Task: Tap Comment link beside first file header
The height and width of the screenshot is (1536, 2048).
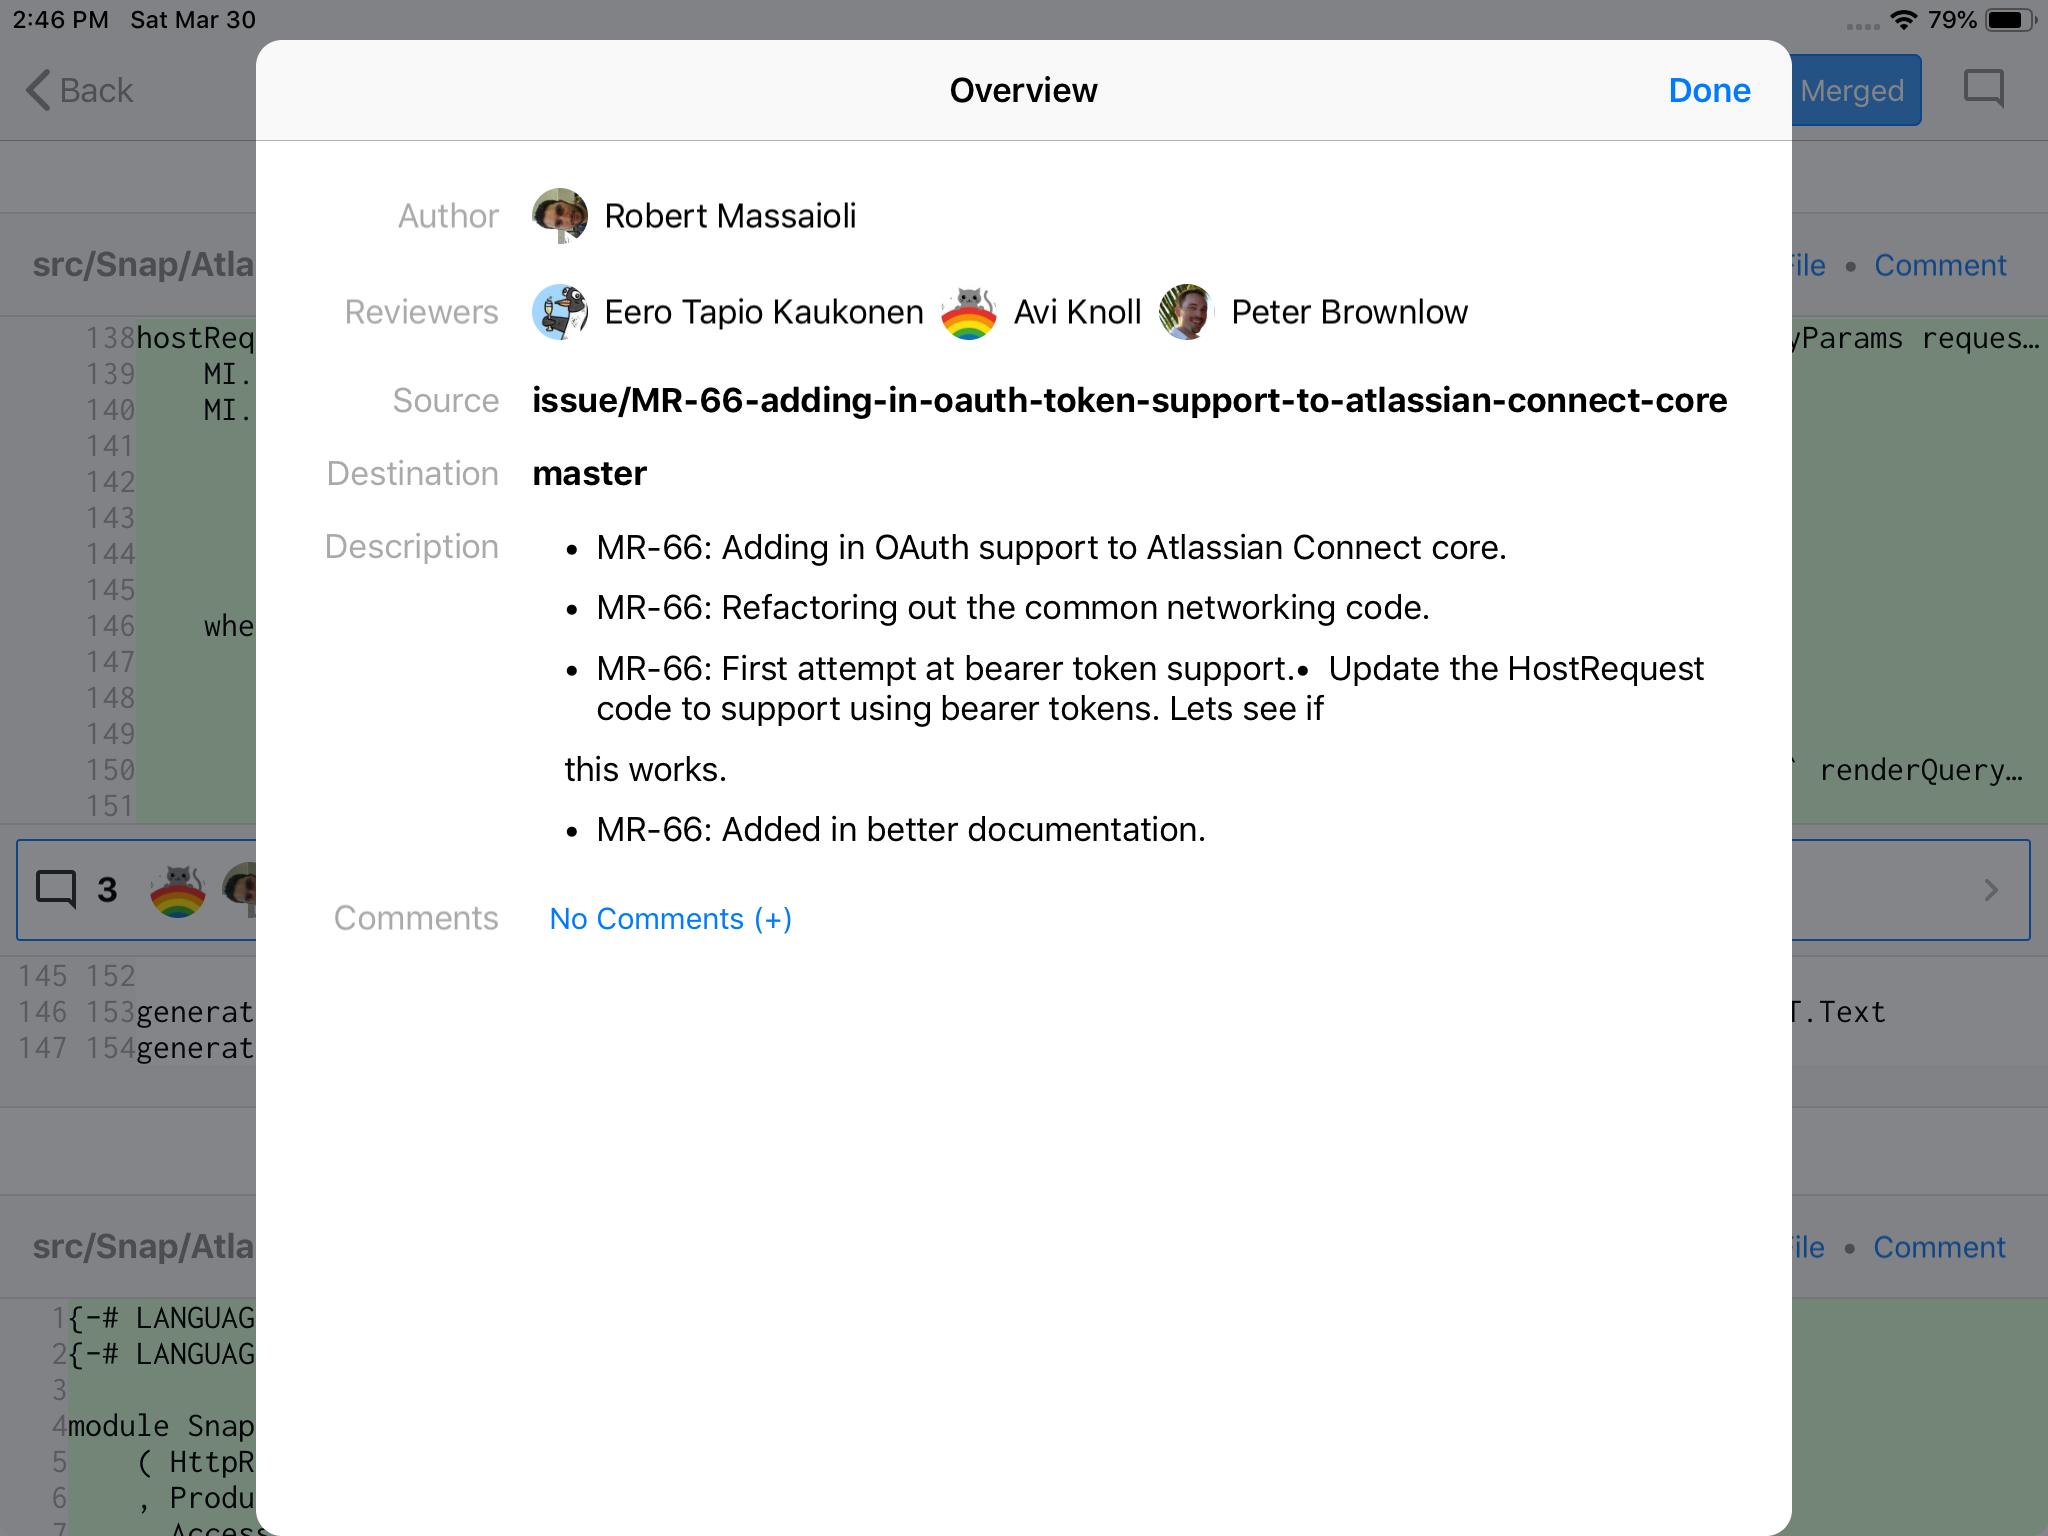Action: point(1940,265)
